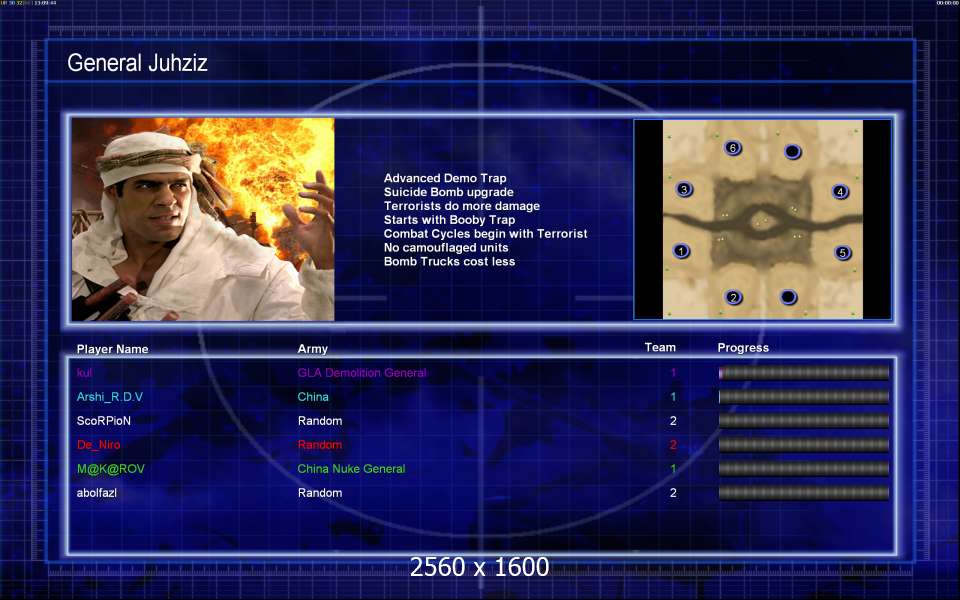Click Arshi_R.D.V's China army entry
The height and width of the screenshot is (600, 960).
click(313, 397)
